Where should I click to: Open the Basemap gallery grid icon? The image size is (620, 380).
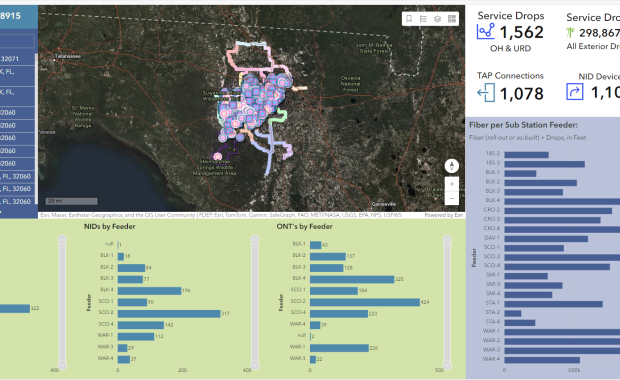pos(452,19)
